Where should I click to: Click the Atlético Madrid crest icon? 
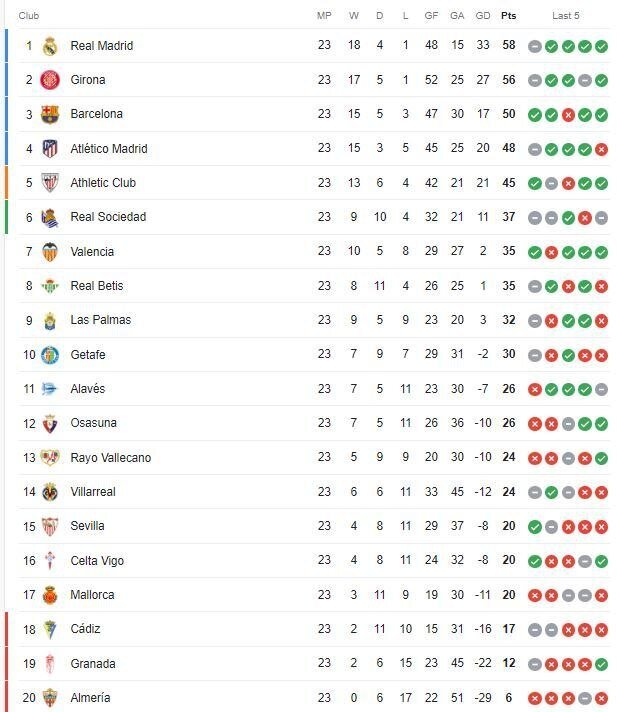(50, 149)
